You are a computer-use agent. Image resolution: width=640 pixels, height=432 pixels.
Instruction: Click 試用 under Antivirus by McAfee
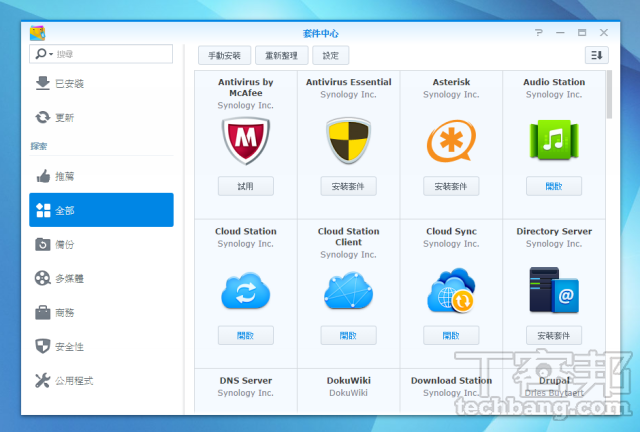(245, 186)
